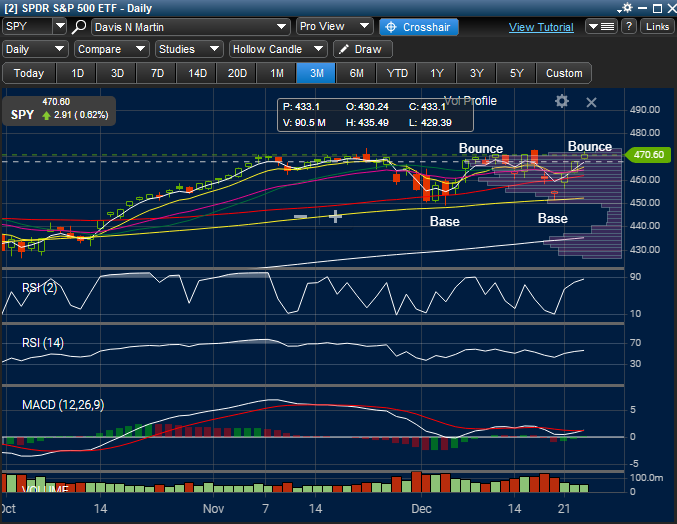The width and height of the screenshot is (677, 524).
Task: Open the Hollow Candle chart type dropdown
Action: point(278,49)
